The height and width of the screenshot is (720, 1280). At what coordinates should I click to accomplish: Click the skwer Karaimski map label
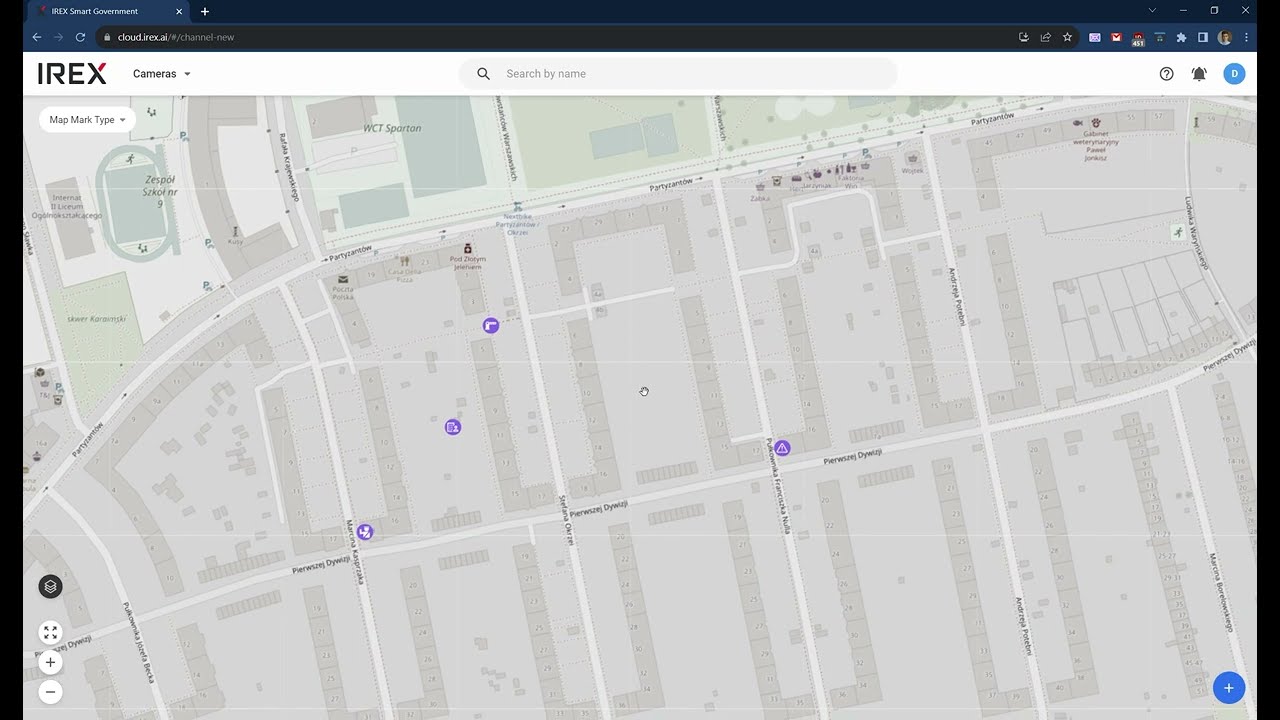click(97, 319)
